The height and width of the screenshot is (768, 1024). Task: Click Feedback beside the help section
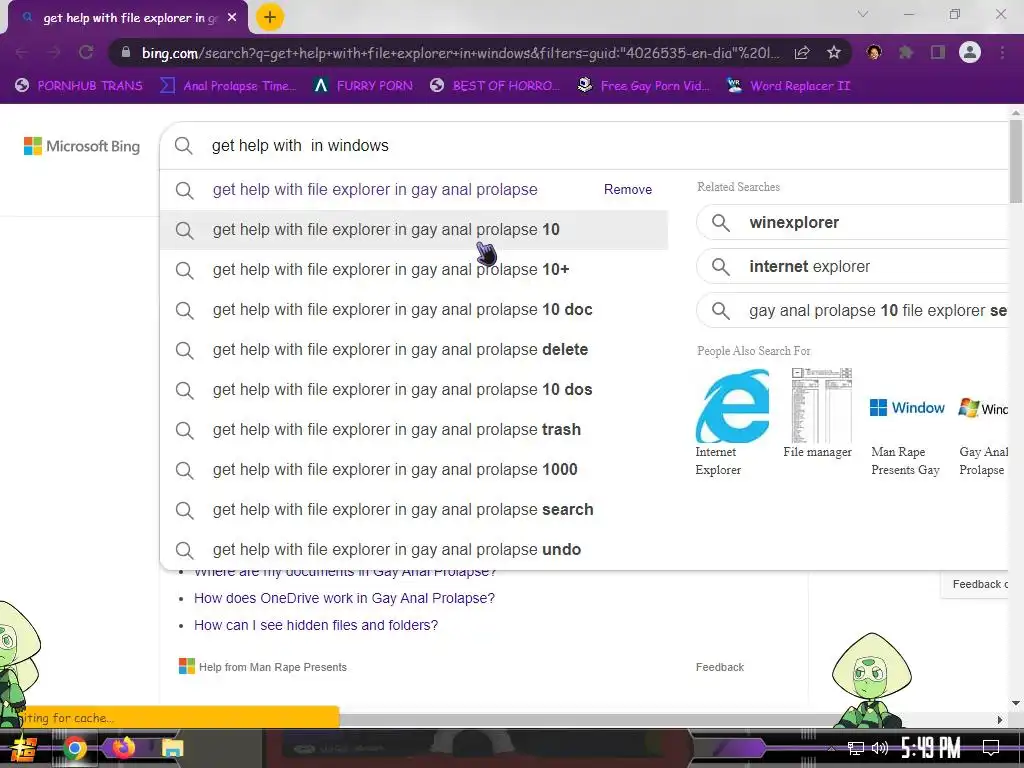click(720, 667)
